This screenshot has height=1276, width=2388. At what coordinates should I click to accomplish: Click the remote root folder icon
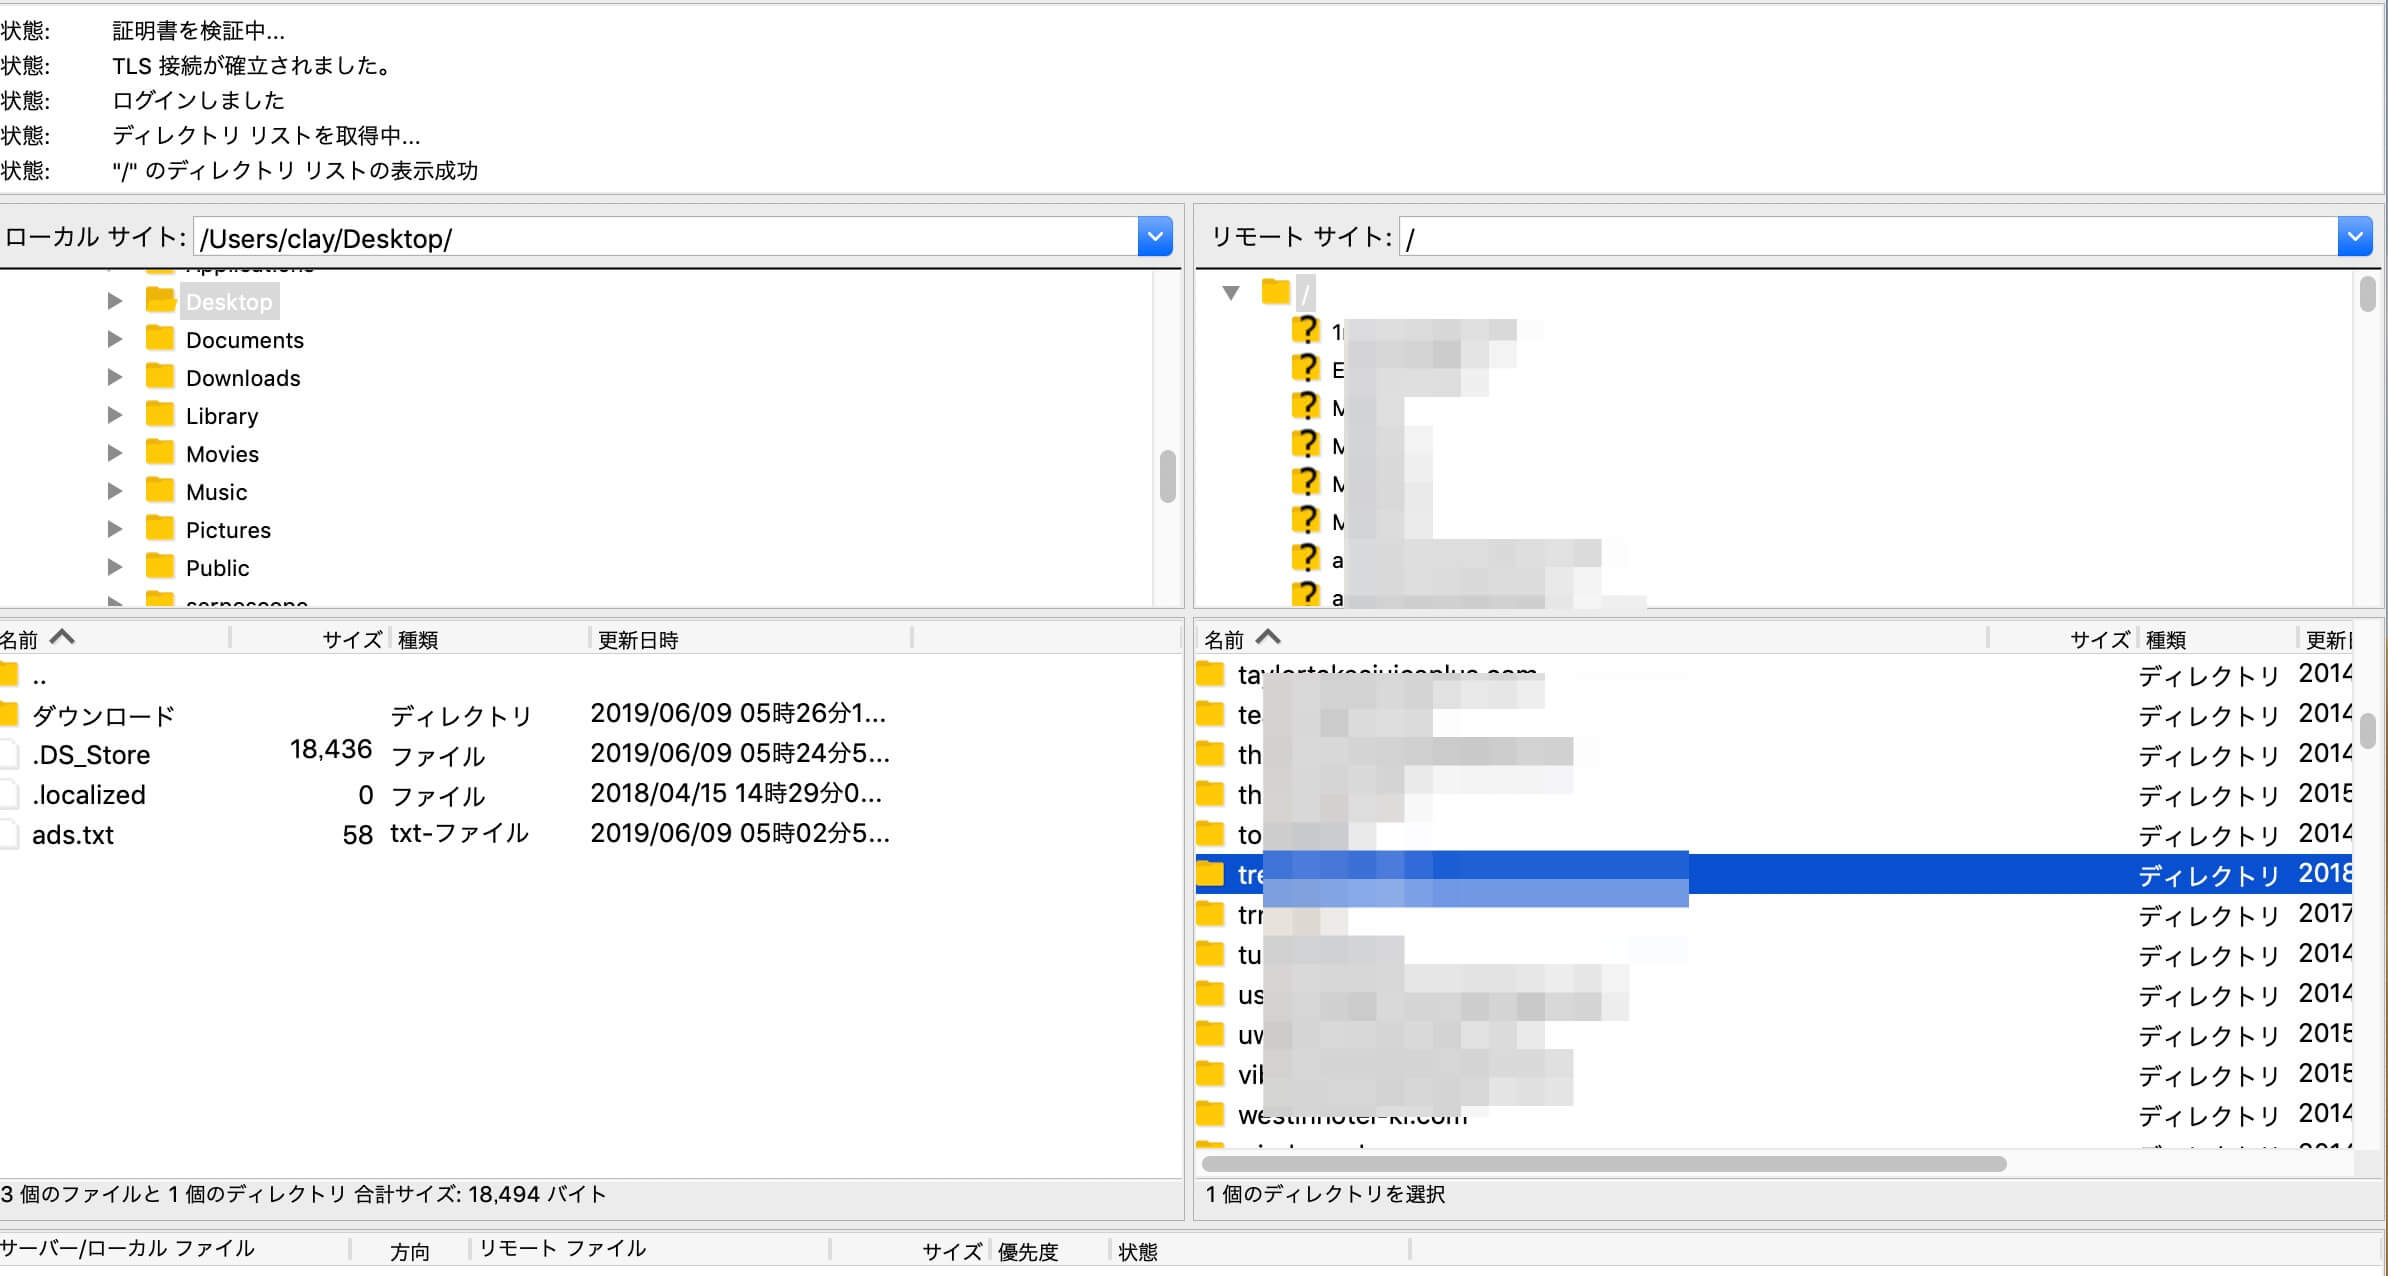(1275, 292)
